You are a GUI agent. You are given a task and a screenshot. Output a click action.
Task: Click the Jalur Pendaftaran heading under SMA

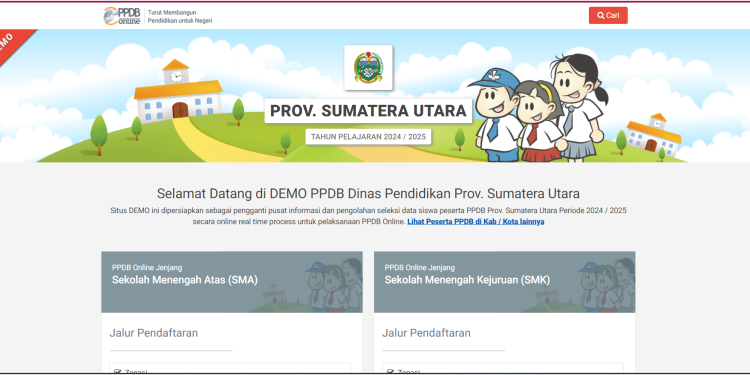(154, 333)
